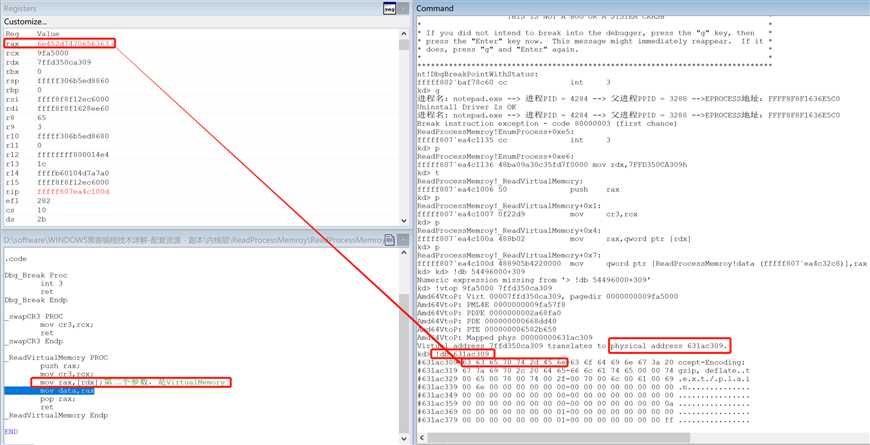Click the END keyword in source
The height and width of the screenshot is (445, 870).
[x=11, y=431]
